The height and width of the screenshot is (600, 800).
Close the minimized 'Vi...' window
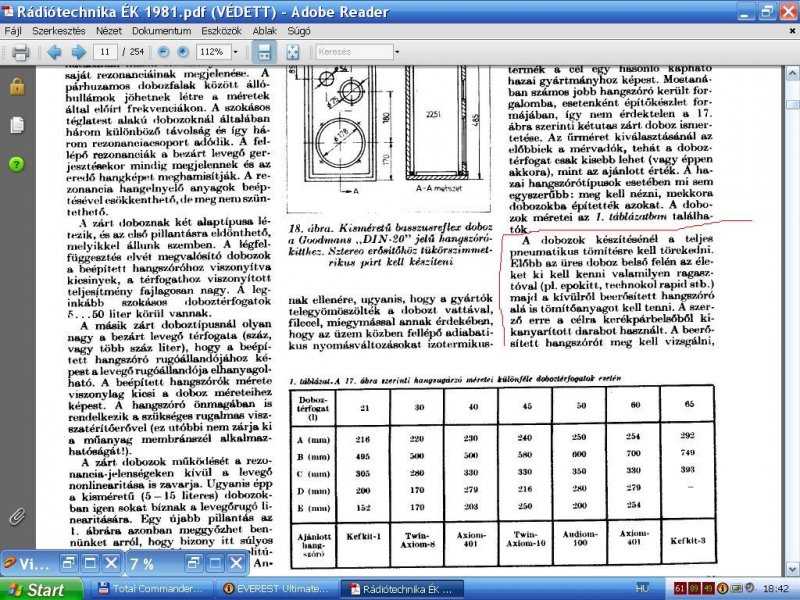pos(111,563)
